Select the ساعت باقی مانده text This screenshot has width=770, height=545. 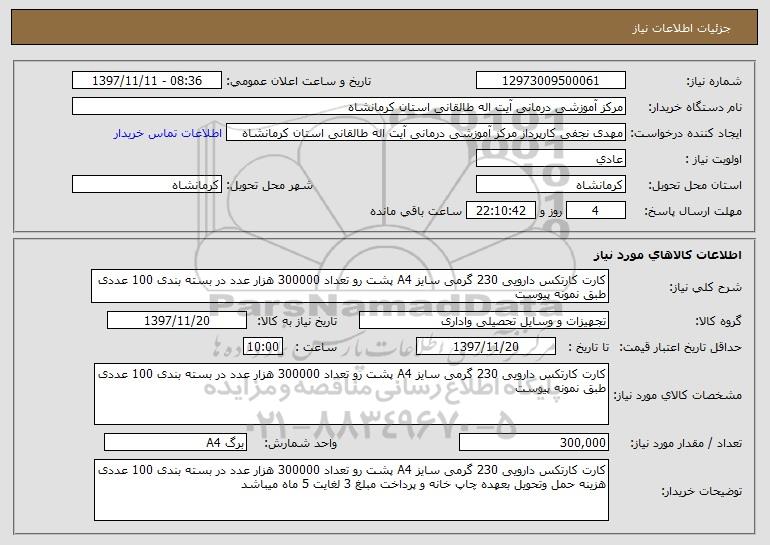click(x=415, y=211)
